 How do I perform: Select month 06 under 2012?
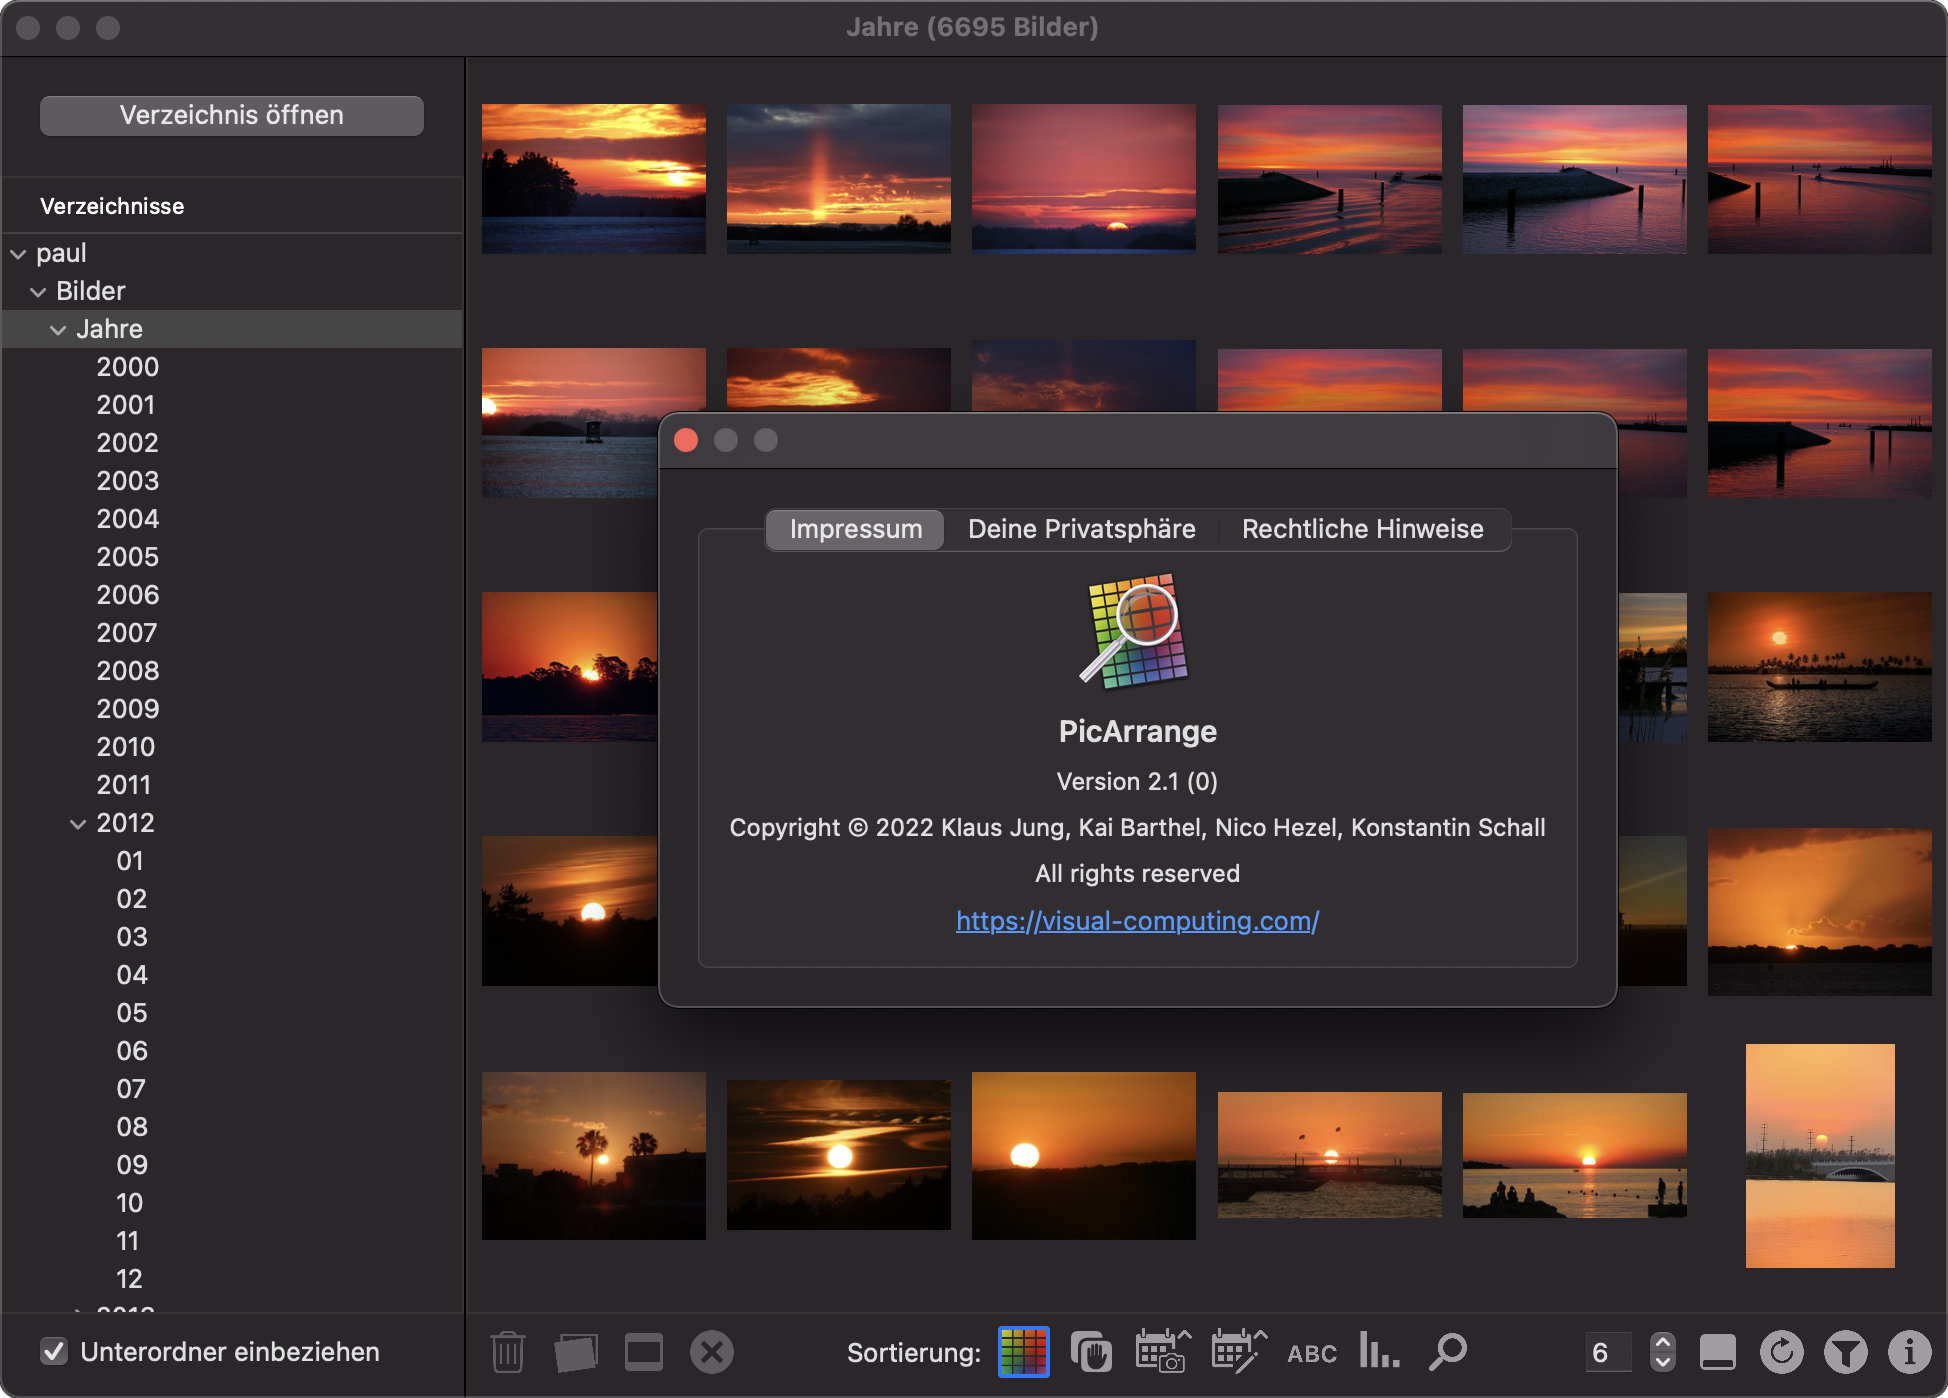coord(132,1051)
